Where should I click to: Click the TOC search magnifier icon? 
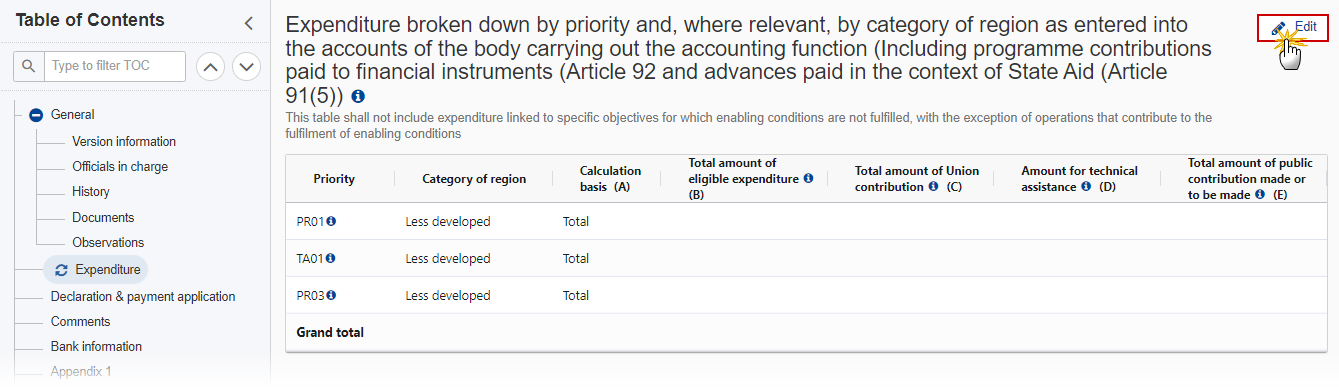coord(28,67)
